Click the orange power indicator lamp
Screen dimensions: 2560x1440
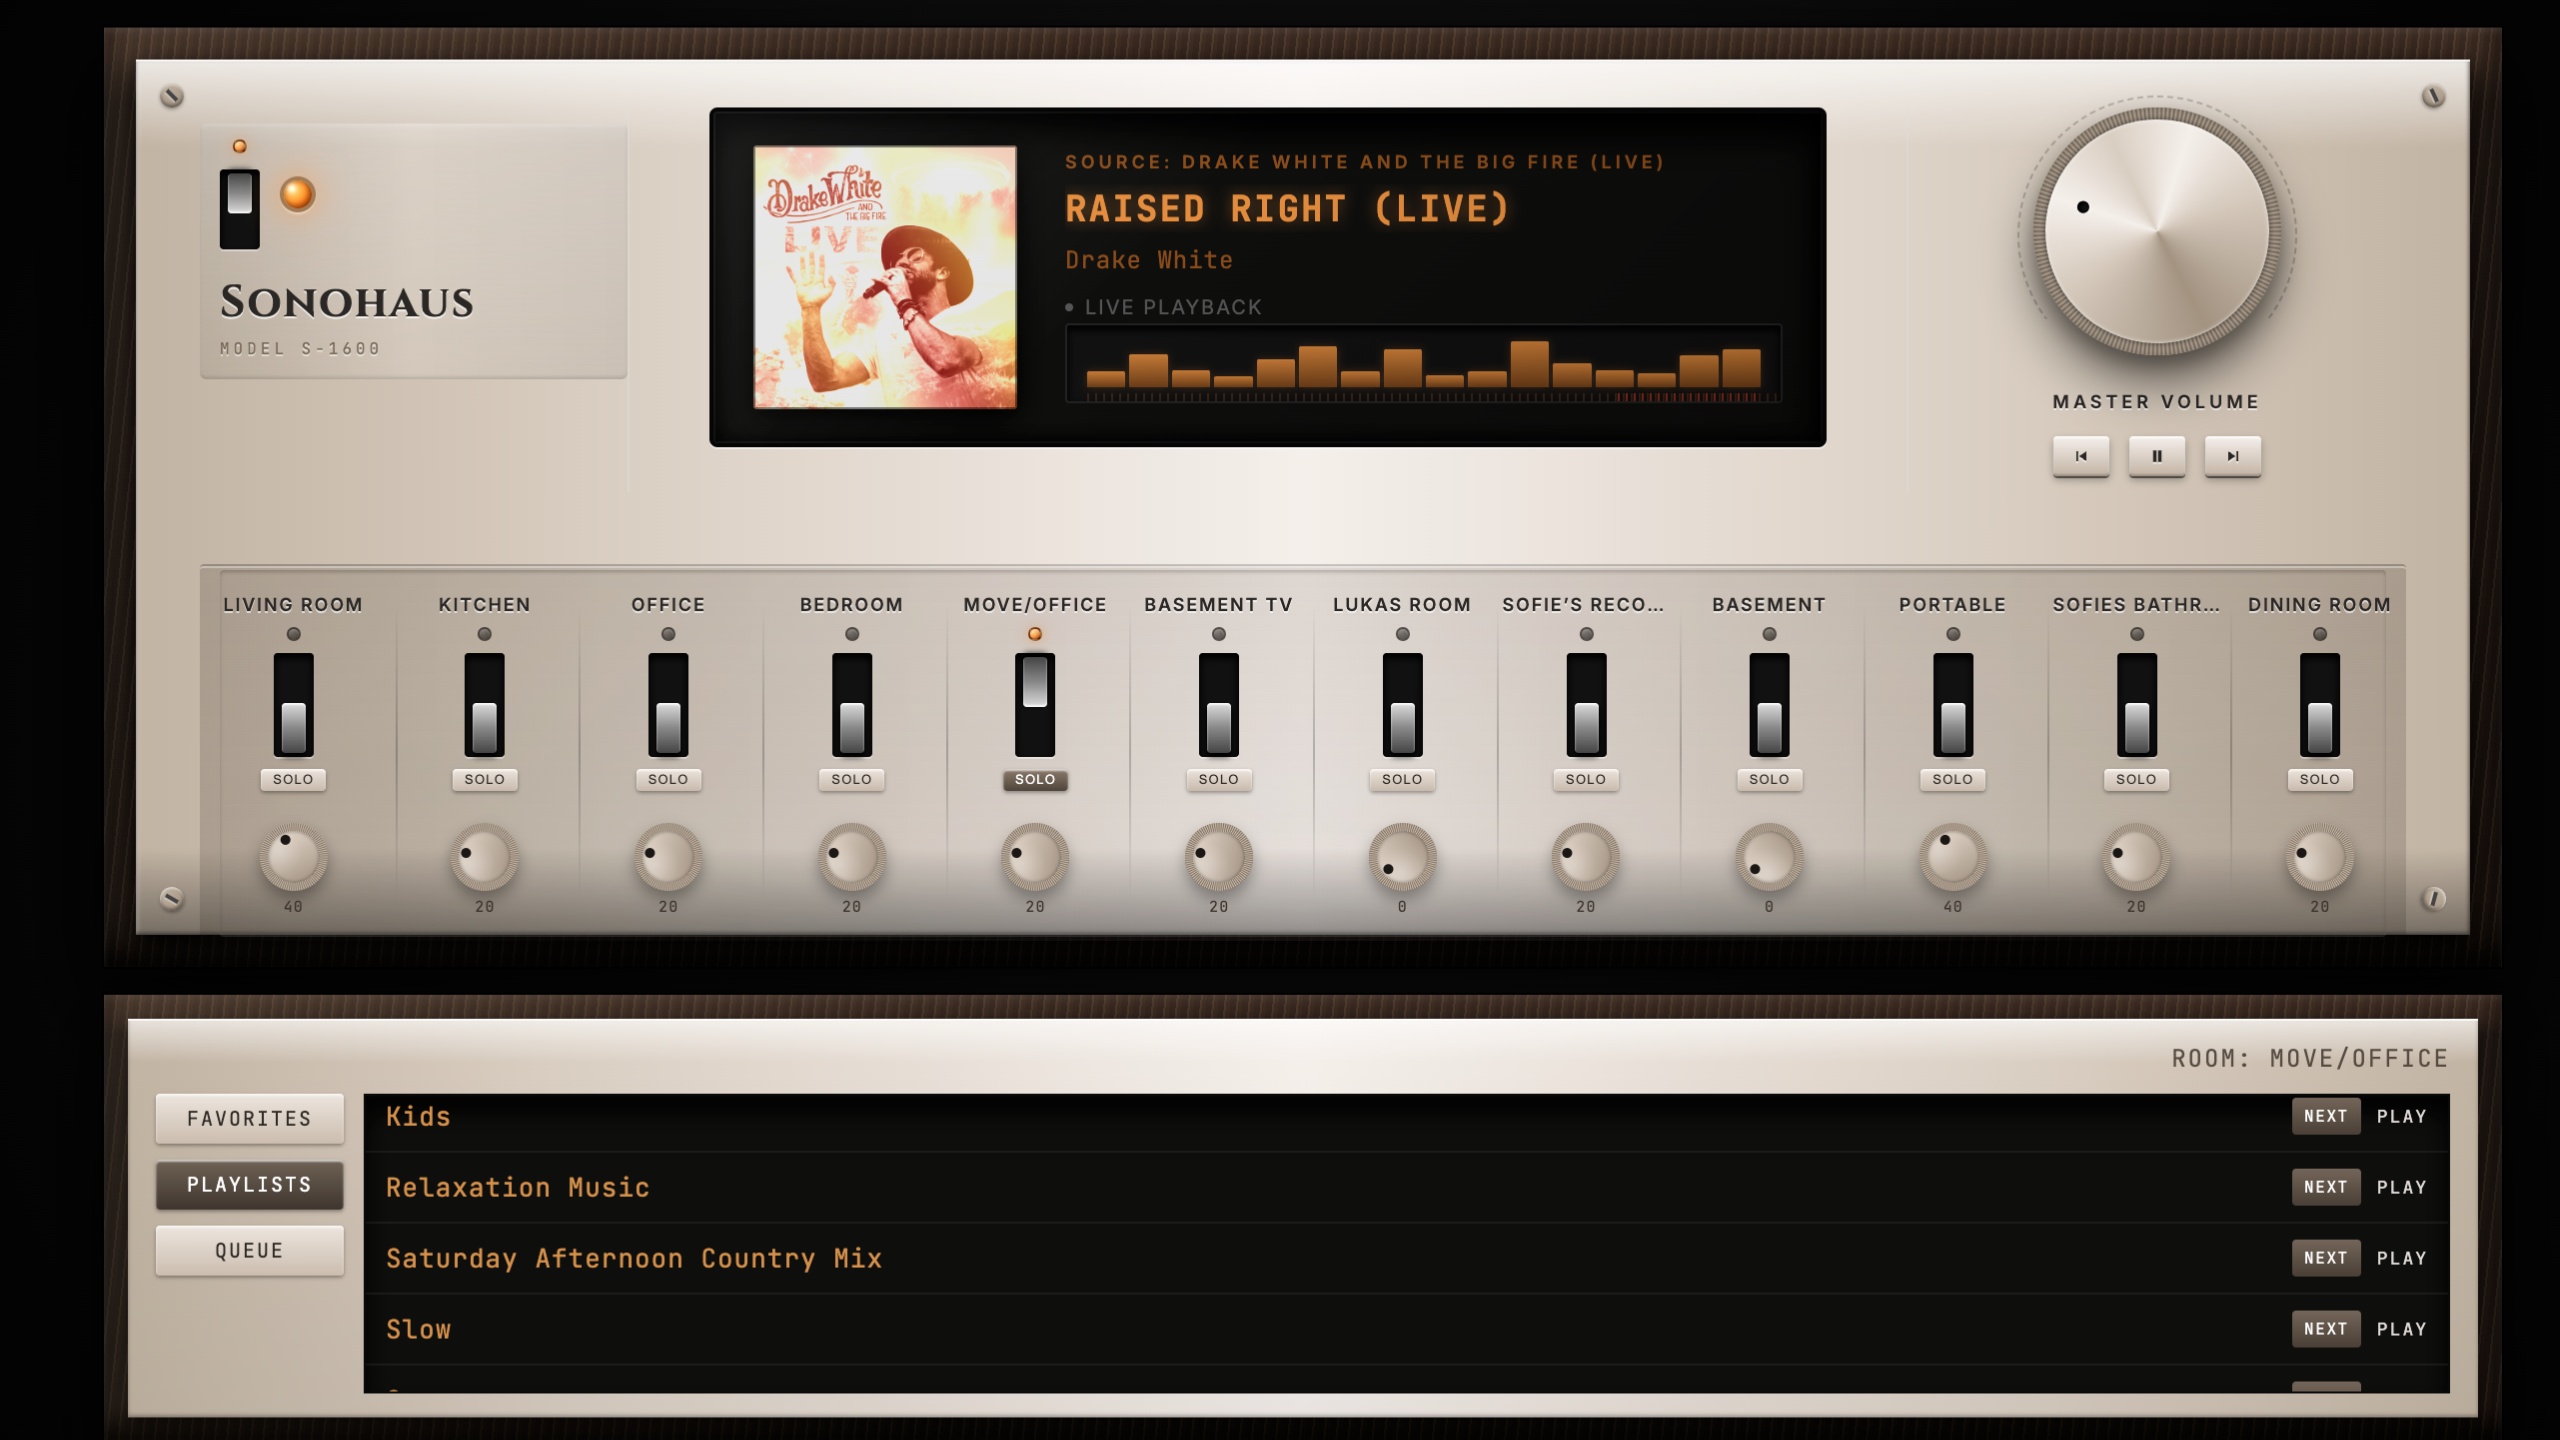[297, 194]
